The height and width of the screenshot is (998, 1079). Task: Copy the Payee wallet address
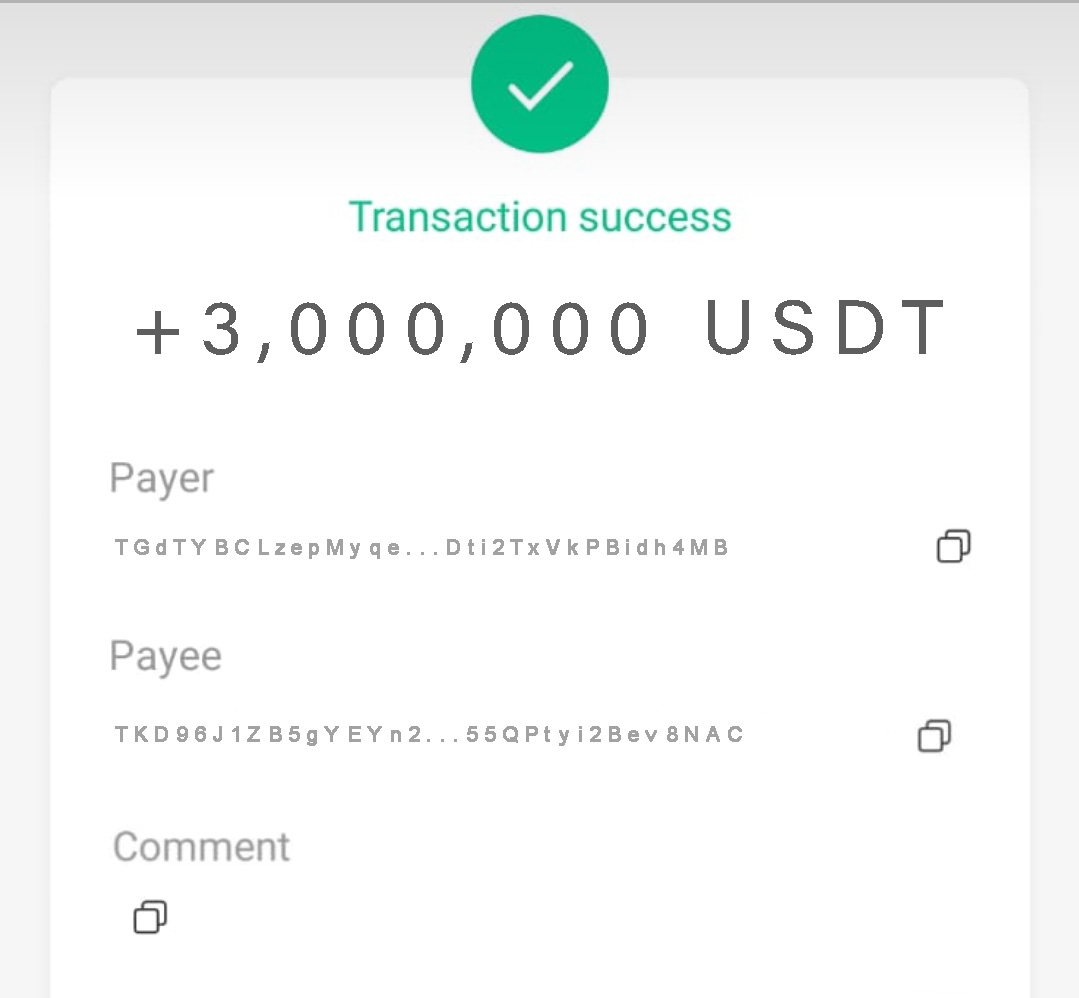[934, 736]
